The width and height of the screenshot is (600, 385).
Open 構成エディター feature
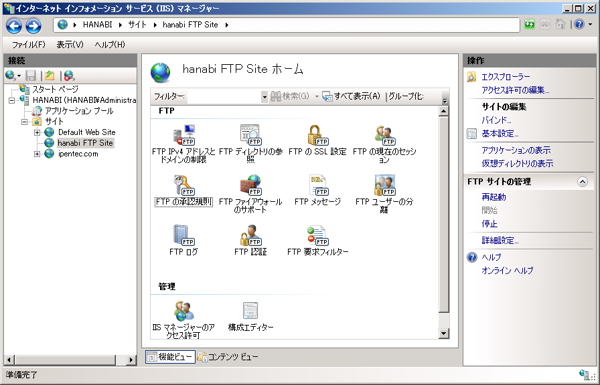250,316
